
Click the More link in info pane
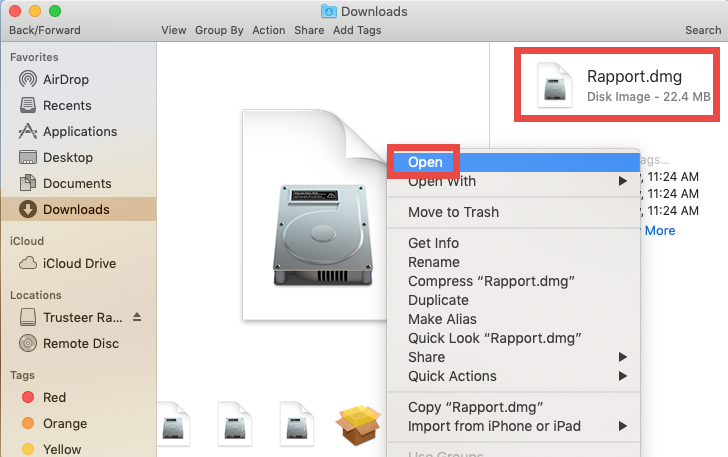pos(660,231)
